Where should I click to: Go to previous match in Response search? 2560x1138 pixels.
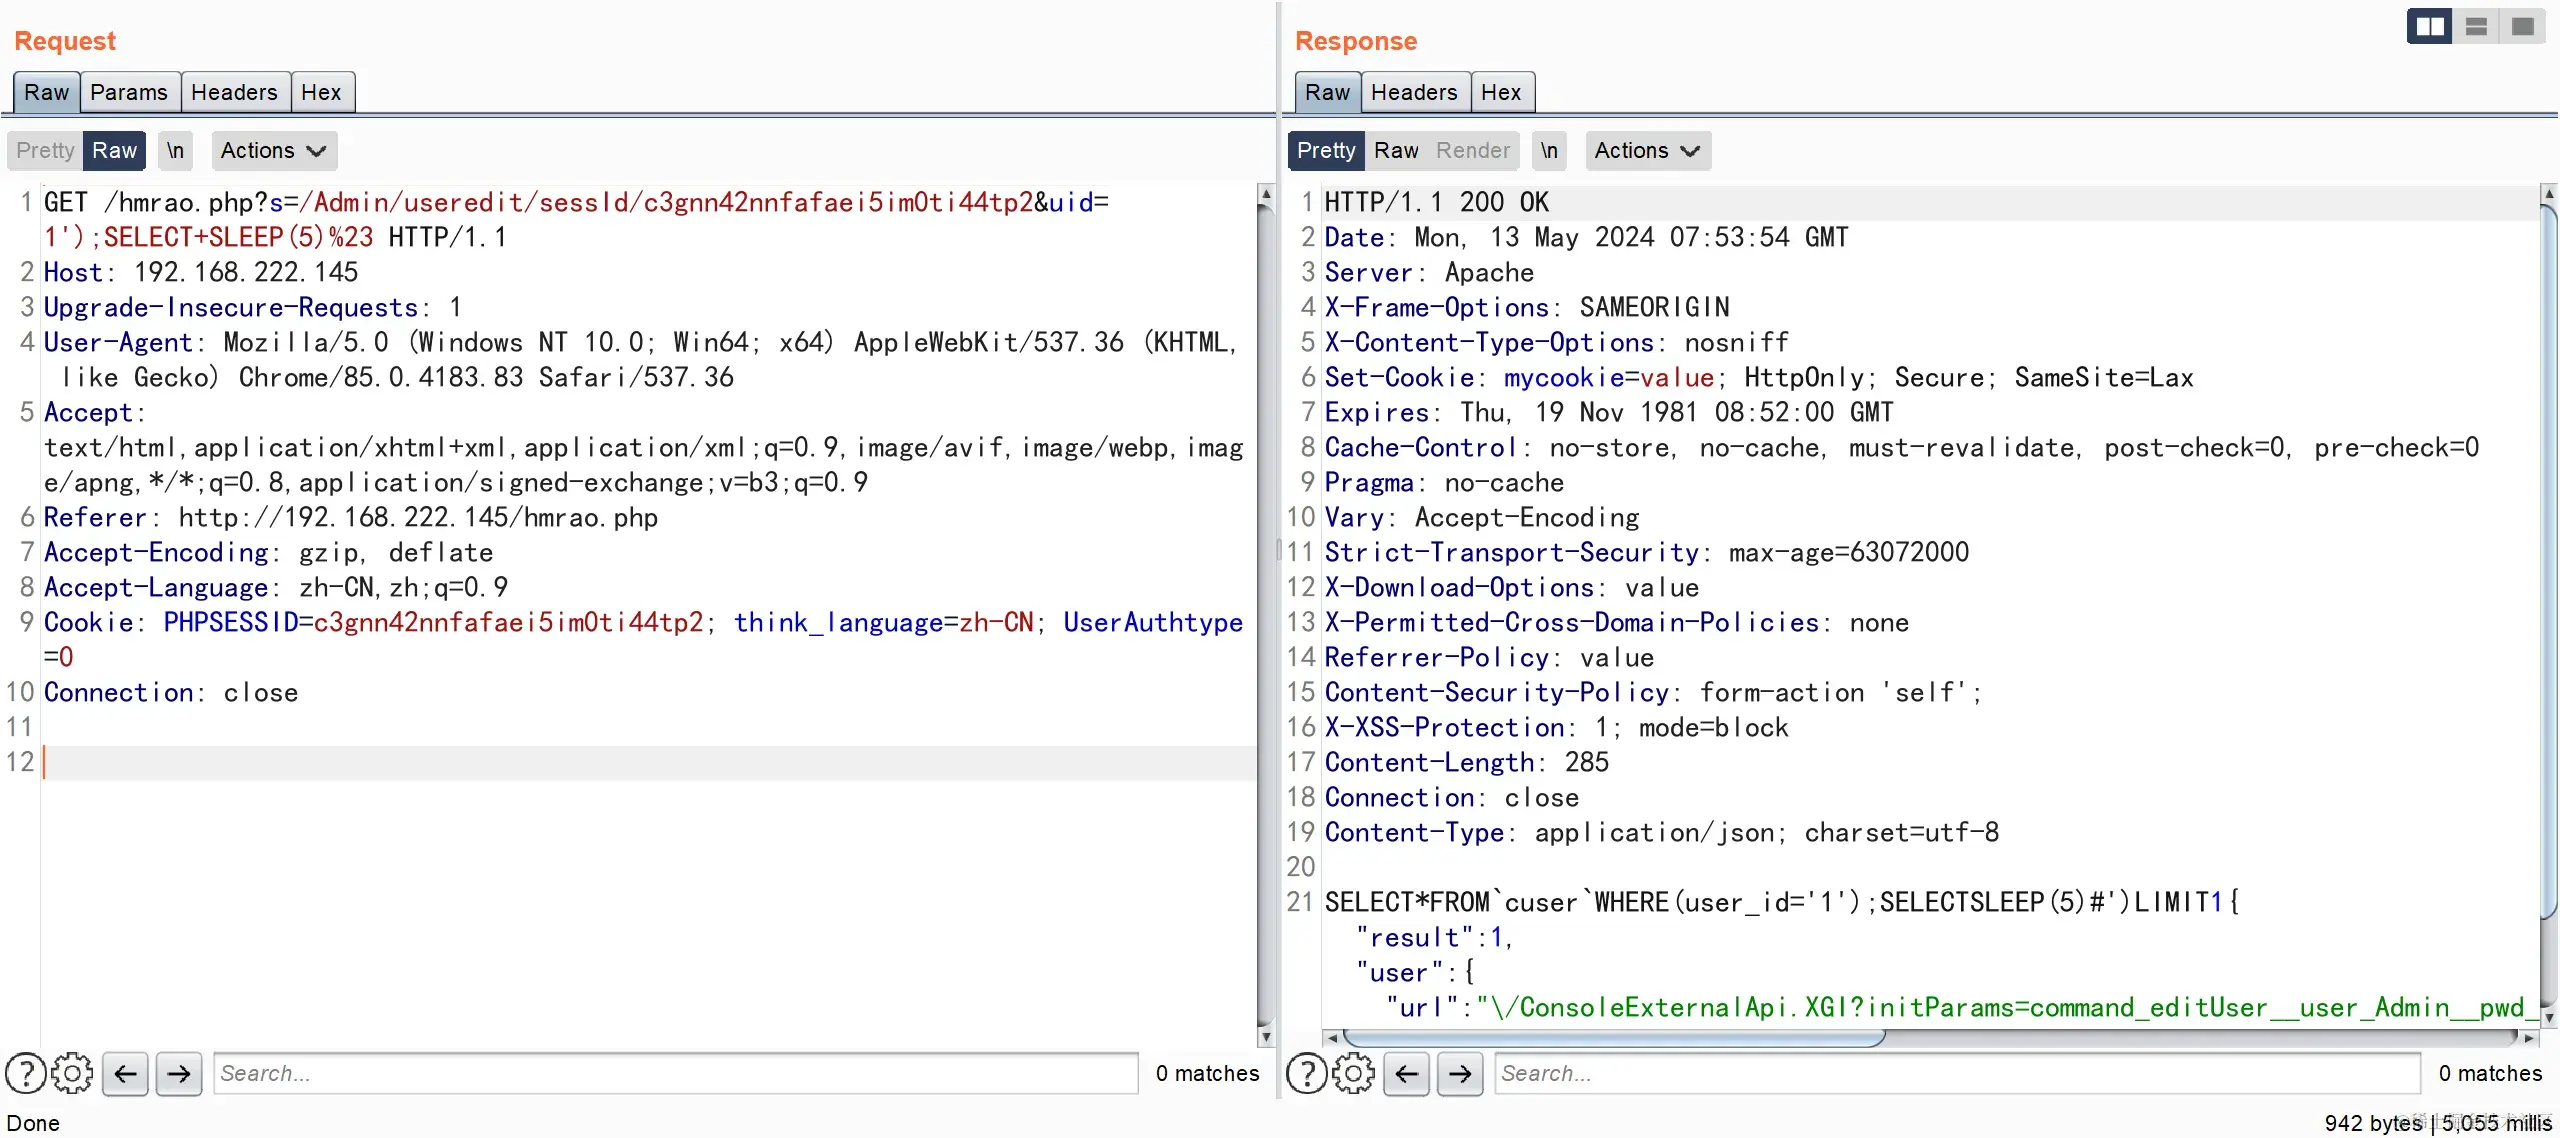click(1406, 1073)
